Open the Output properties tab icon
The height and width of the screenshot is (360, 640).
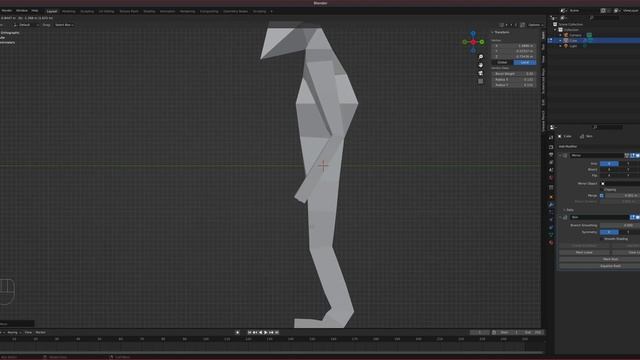(551, 155)
